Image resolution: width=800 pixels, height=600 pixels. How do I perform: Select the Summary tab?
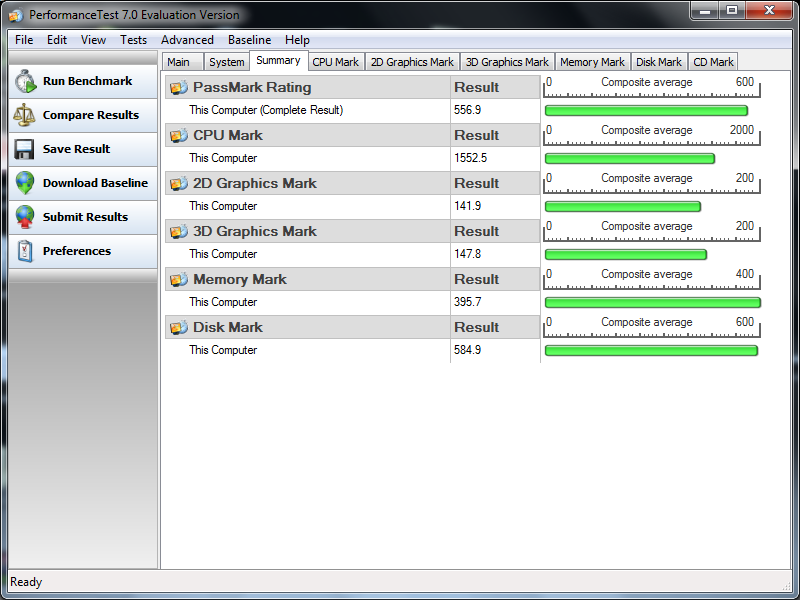[x=279, y=60]
